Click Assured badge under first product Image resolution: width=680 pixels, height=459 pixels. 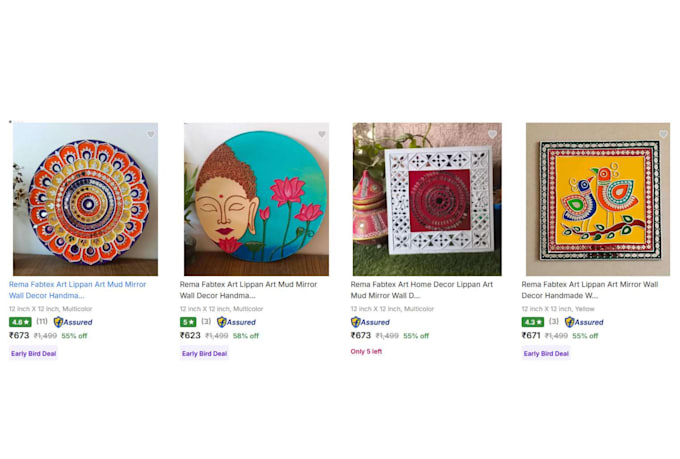coord(73,322)
